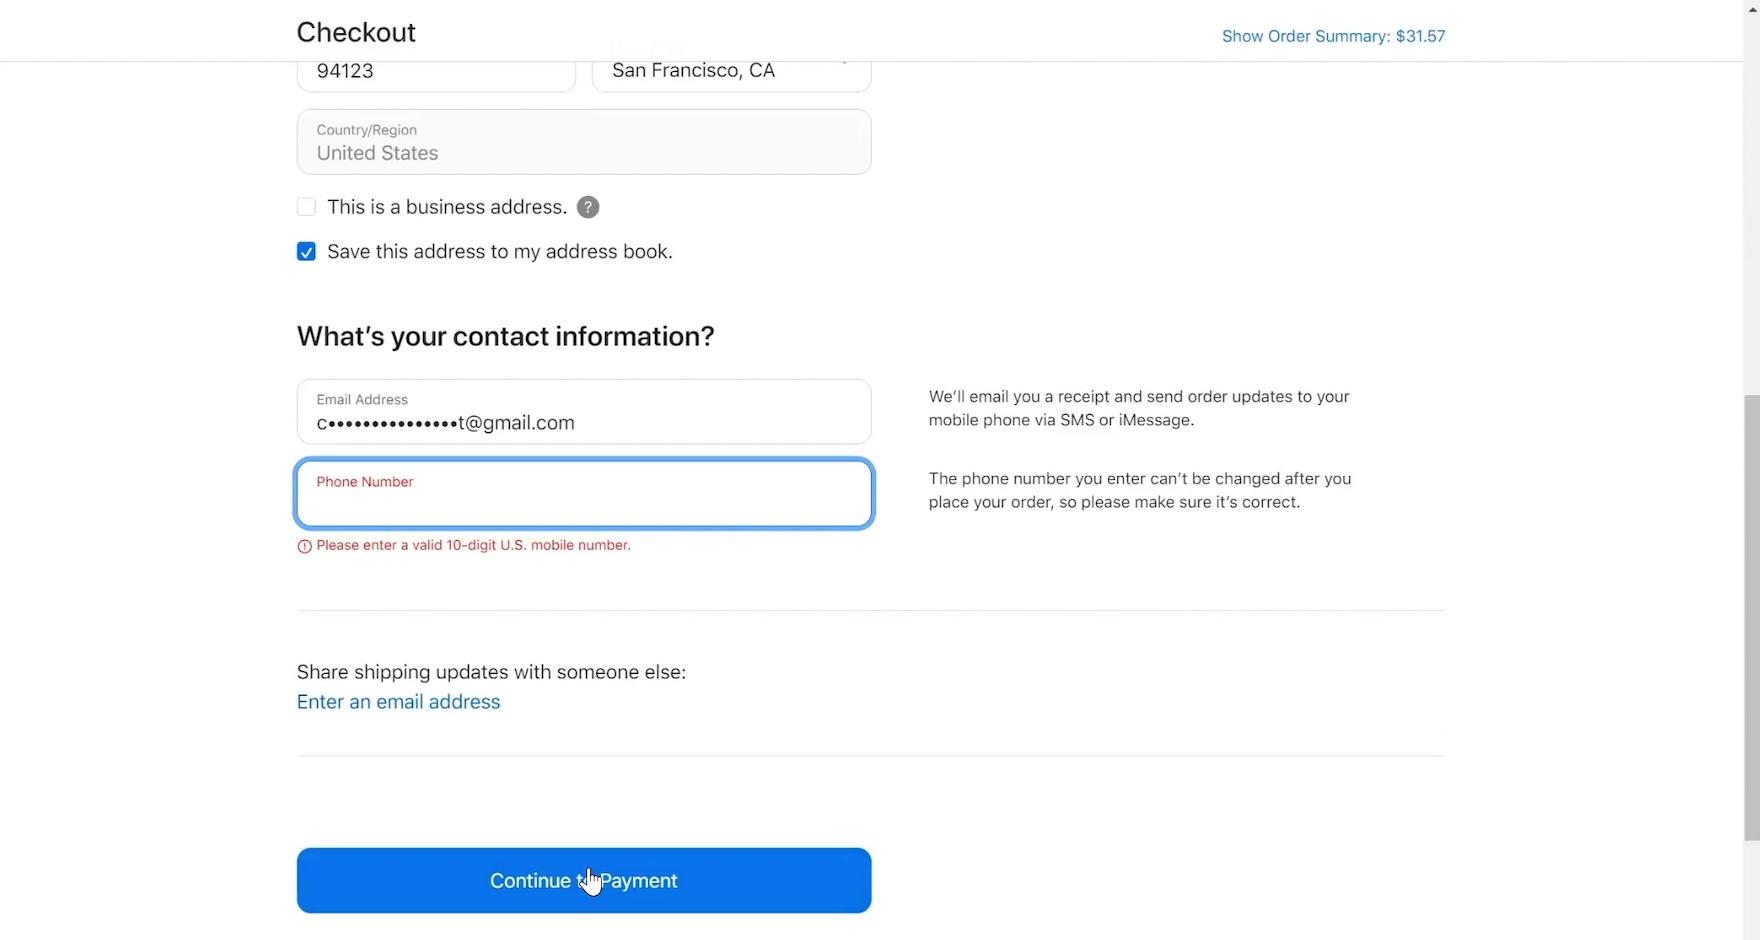Click the "This is a business address." label text
This screenshot has width=1760, height=940.
click(x=446, y=207)
